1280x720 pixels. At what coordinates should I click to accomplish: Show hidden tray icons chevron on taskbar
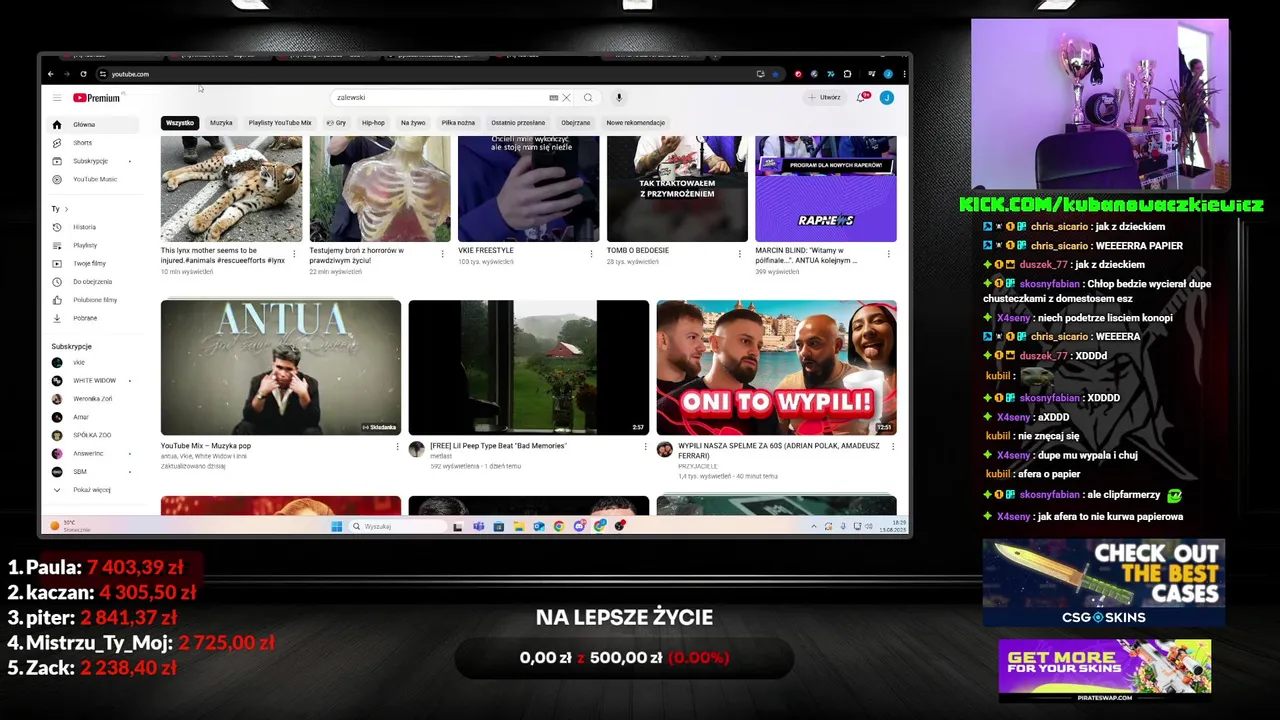(x=814, y=526)
